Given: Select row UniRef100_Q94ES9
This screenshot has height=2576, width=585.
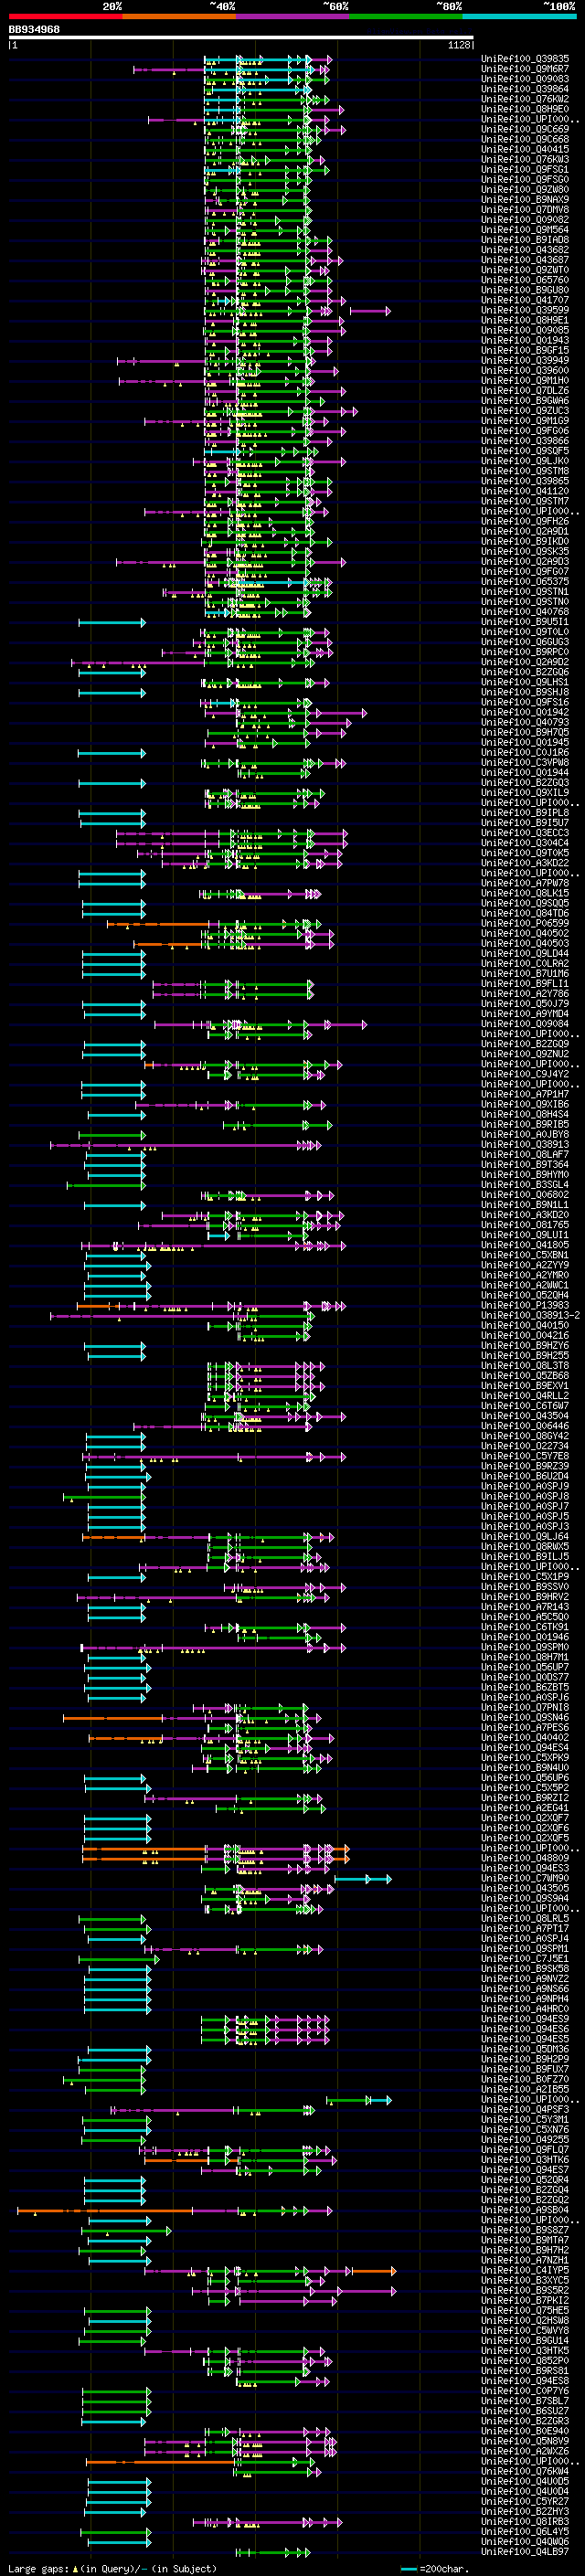Looking at the screenshot, I should [525, 2020].
